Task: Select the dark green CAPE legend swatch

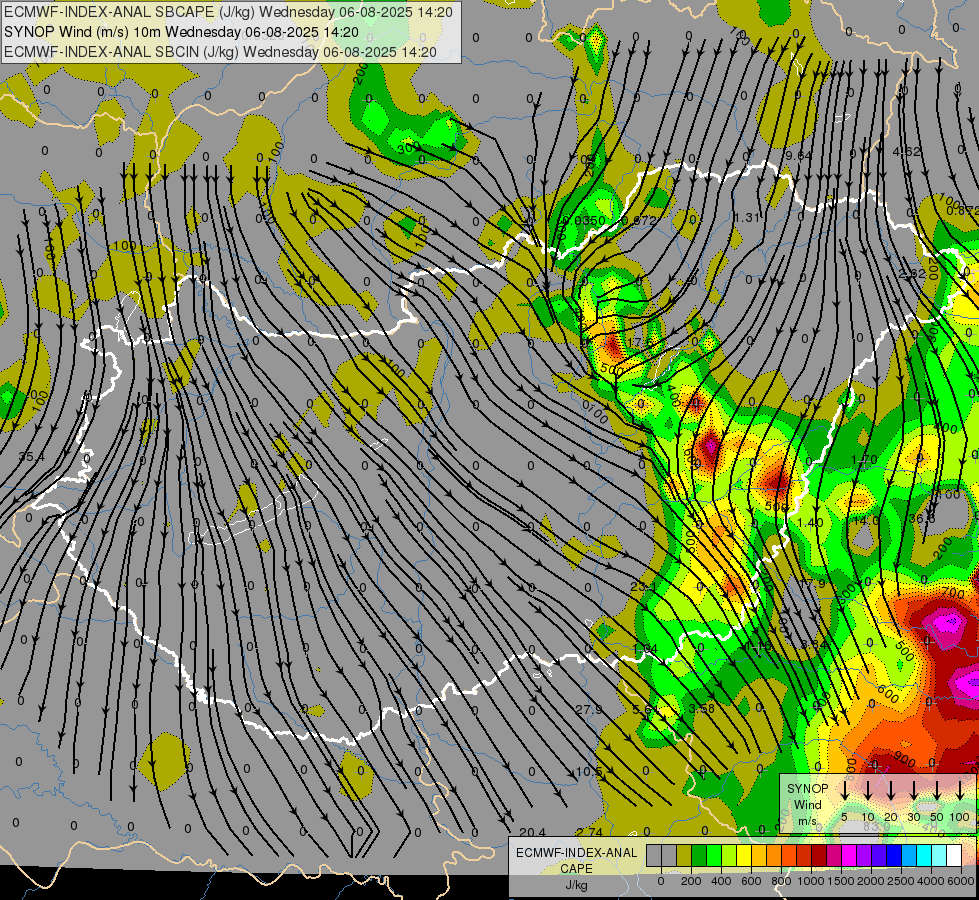Action: tap(699, 855)
